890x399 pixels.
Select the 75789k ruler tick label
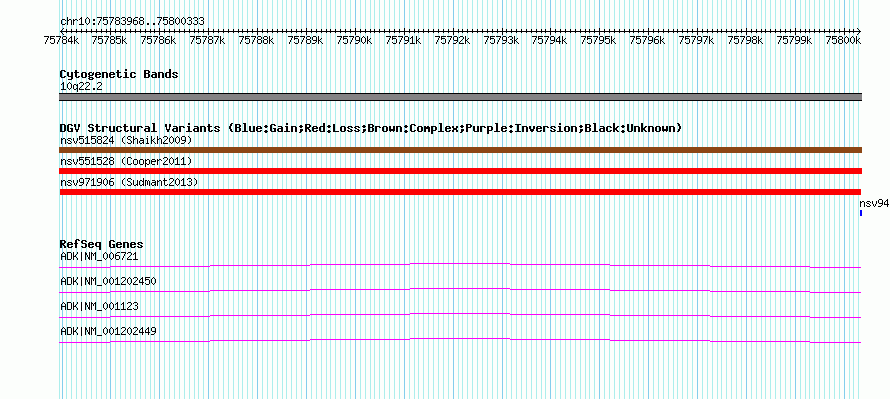305,40
